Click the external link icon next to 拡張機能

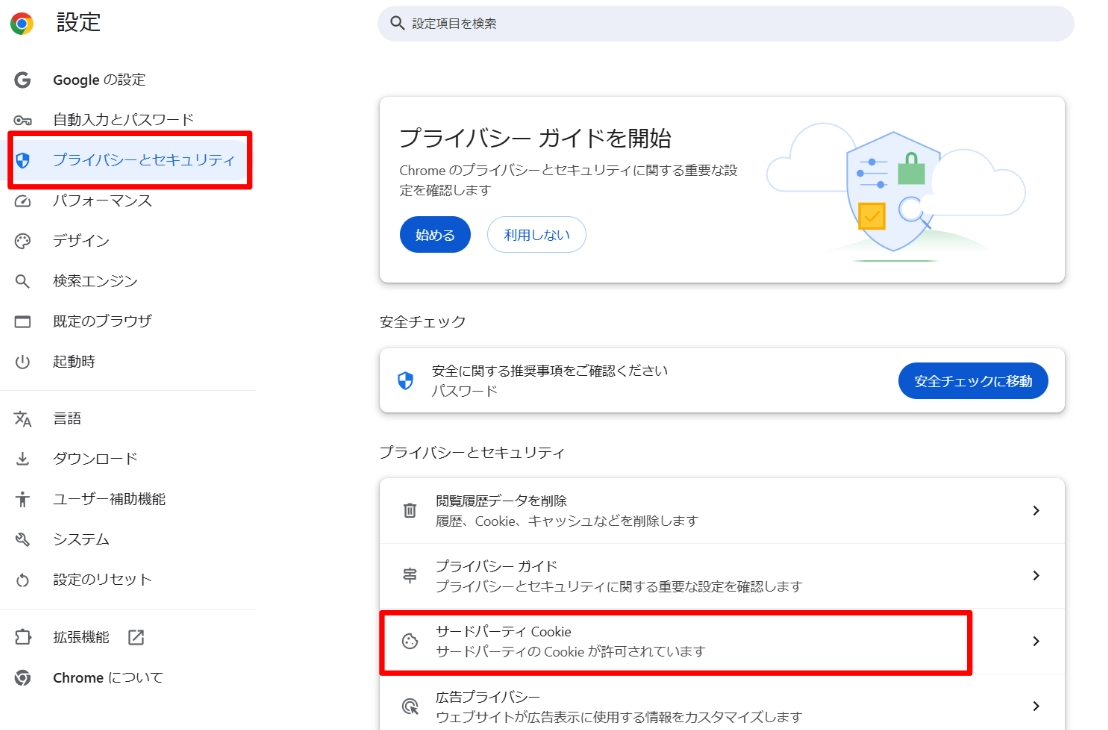[136, 637]
